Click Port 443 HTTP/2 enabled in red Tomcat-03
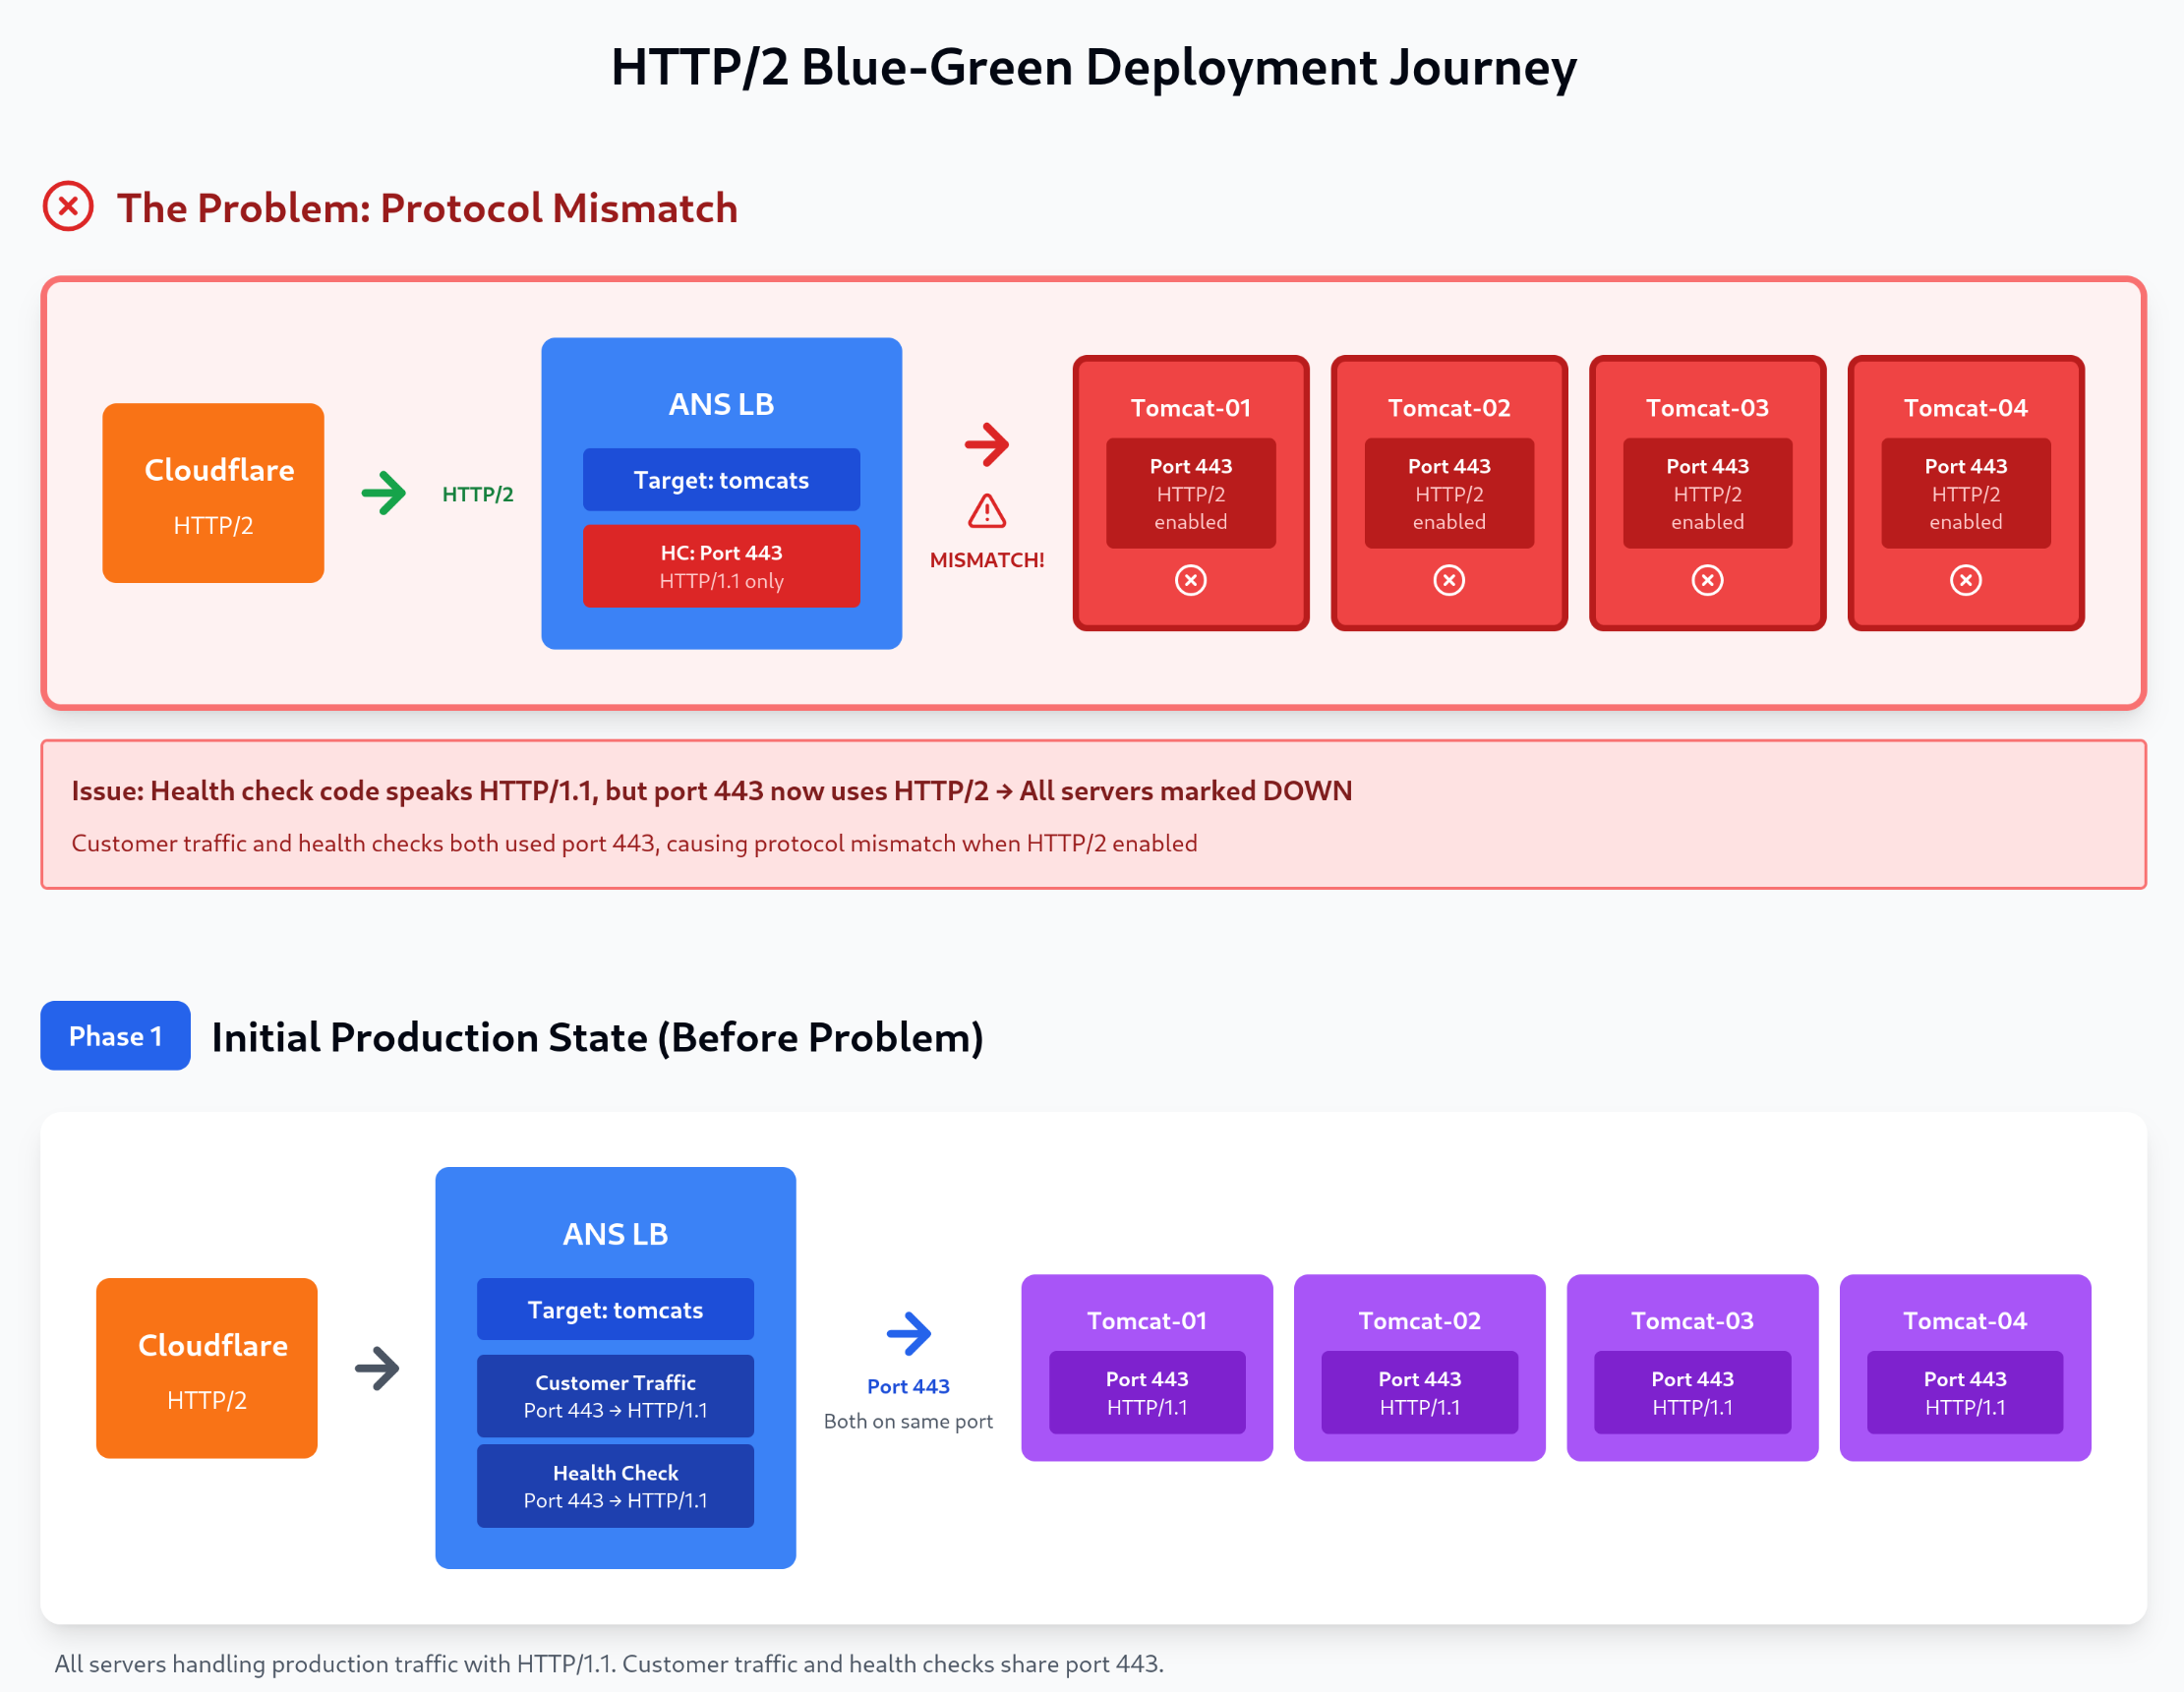This screenshot has width=2184, height=1692. coord(1708,493)
